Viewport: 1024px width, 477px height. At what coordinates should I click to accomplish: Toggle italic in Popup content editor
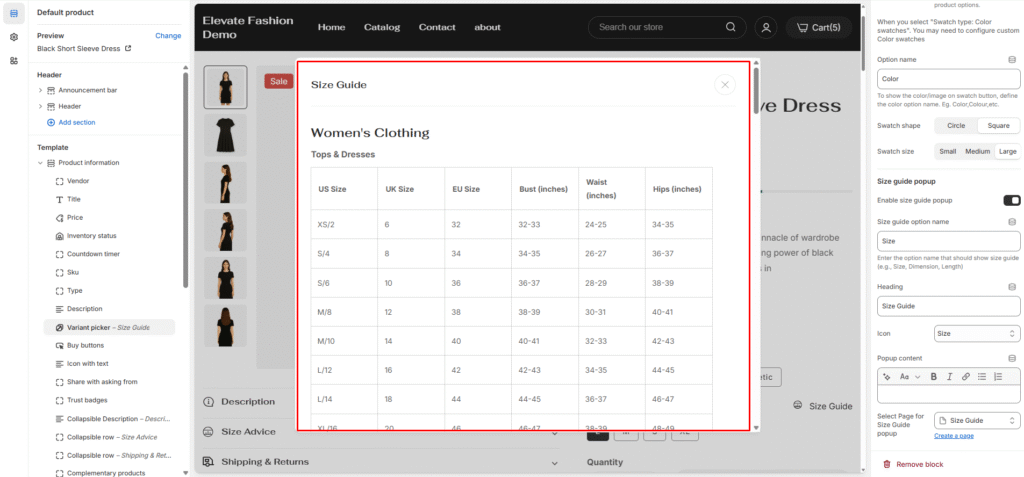click(950, 376)
